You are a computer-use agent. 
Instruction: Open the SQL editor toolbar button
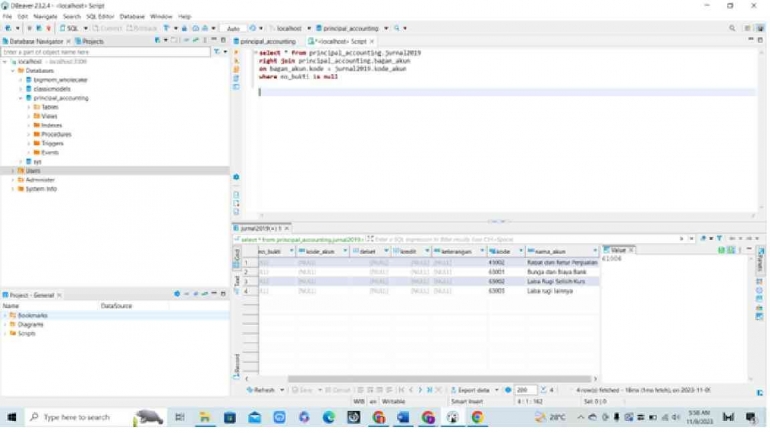[x=69, y=28]
